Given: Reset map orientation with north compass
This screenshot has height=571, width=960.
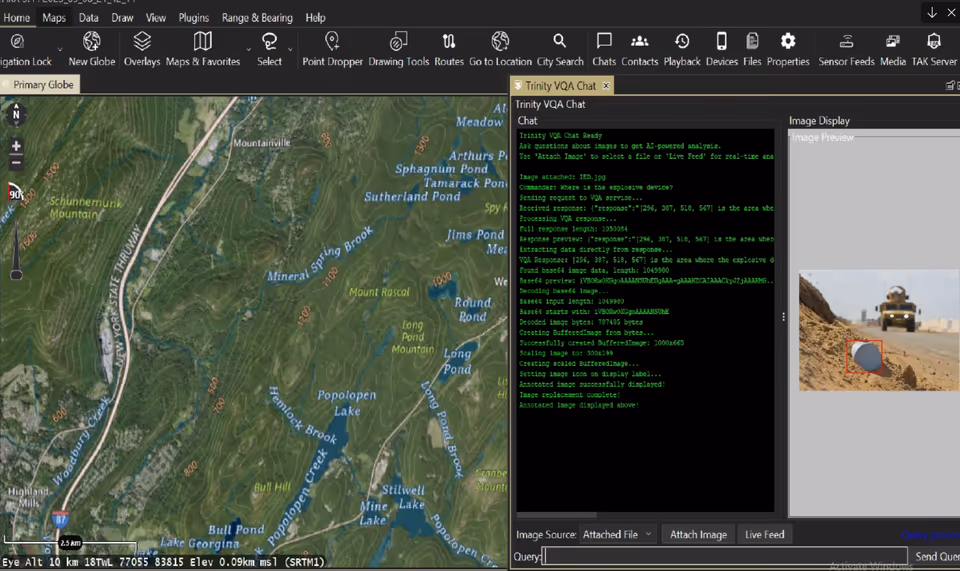Looking at the screenshot, I should click(x=16, y=114).
